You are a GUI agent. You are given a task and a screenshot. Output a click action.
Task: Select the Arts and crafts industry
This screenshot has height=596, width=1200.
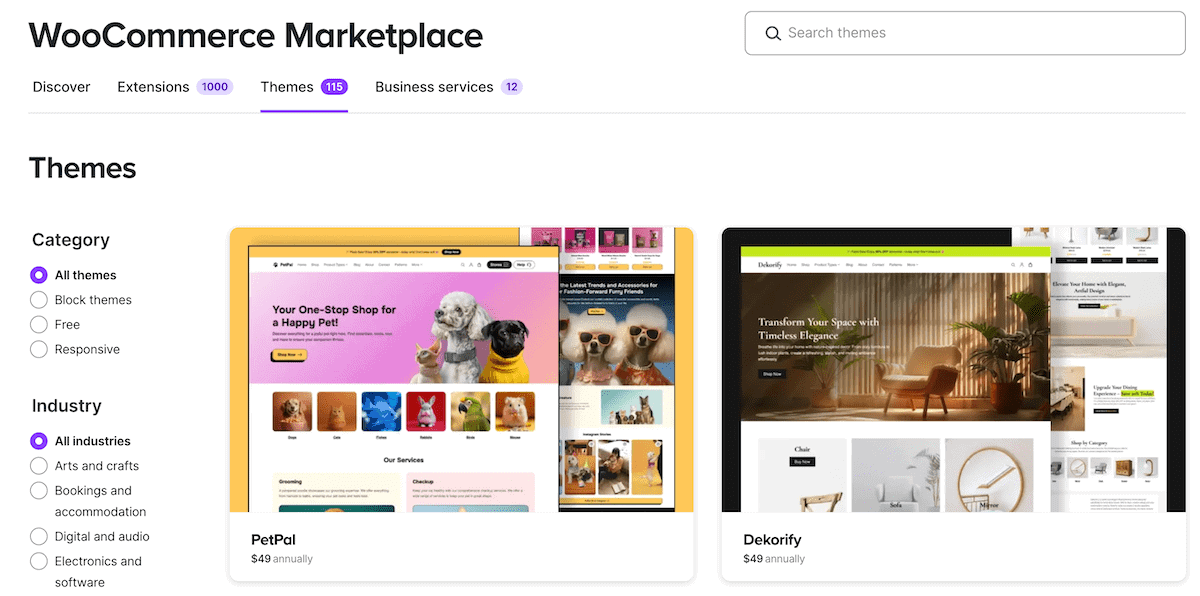38,465
